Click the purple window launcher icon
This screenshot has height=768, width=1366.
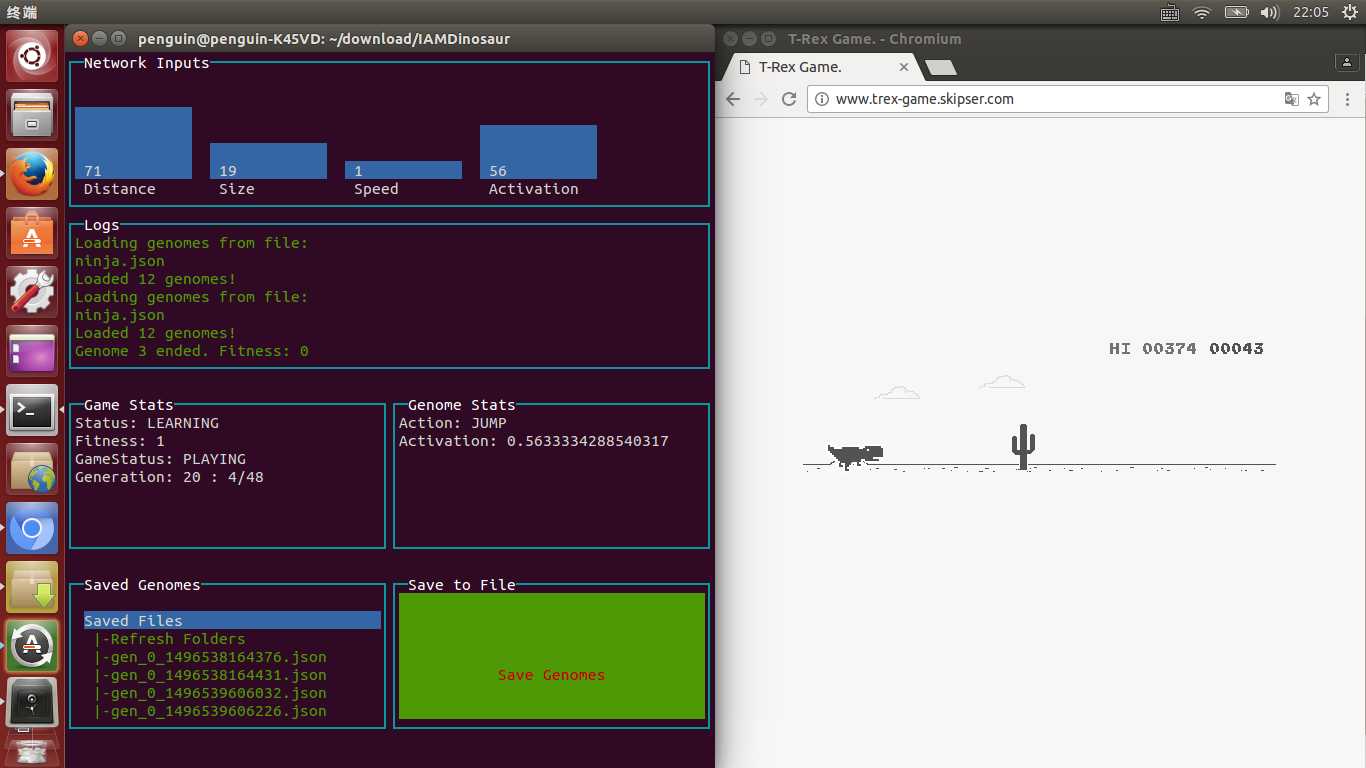(x=32, y=351)
